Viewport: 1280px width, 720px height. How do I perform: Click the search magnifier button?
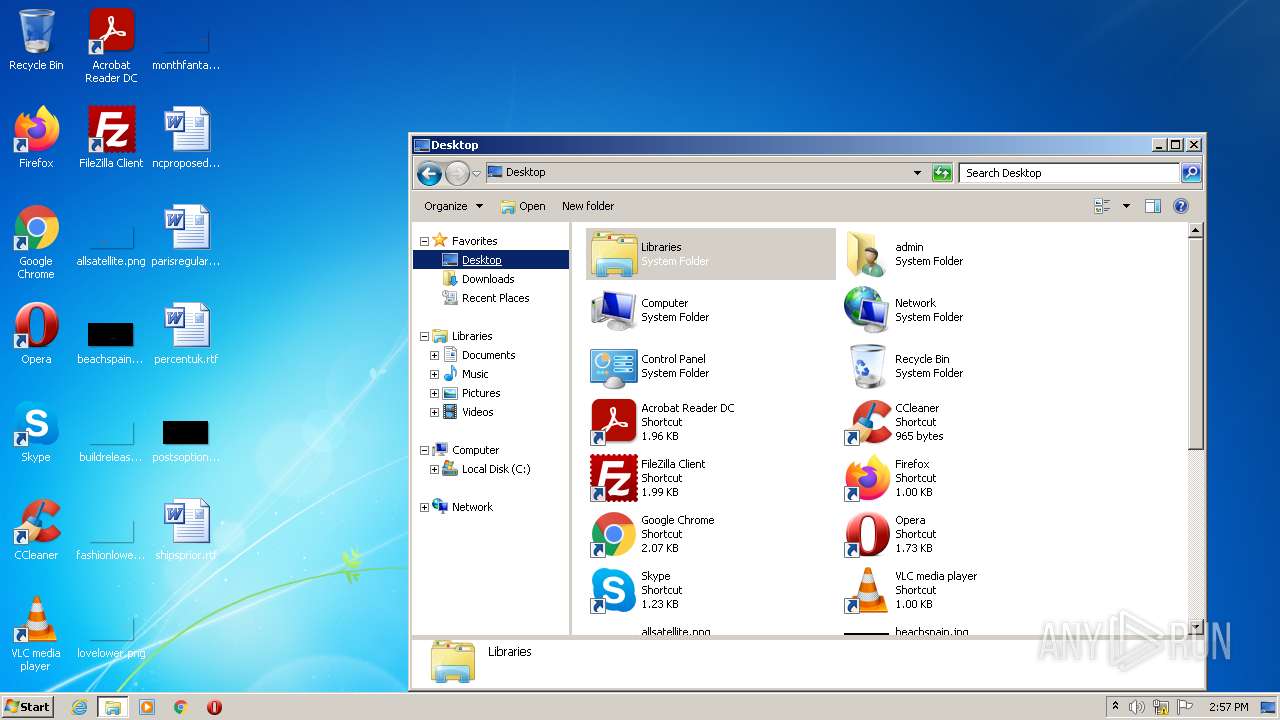(x=1190, y=173)
